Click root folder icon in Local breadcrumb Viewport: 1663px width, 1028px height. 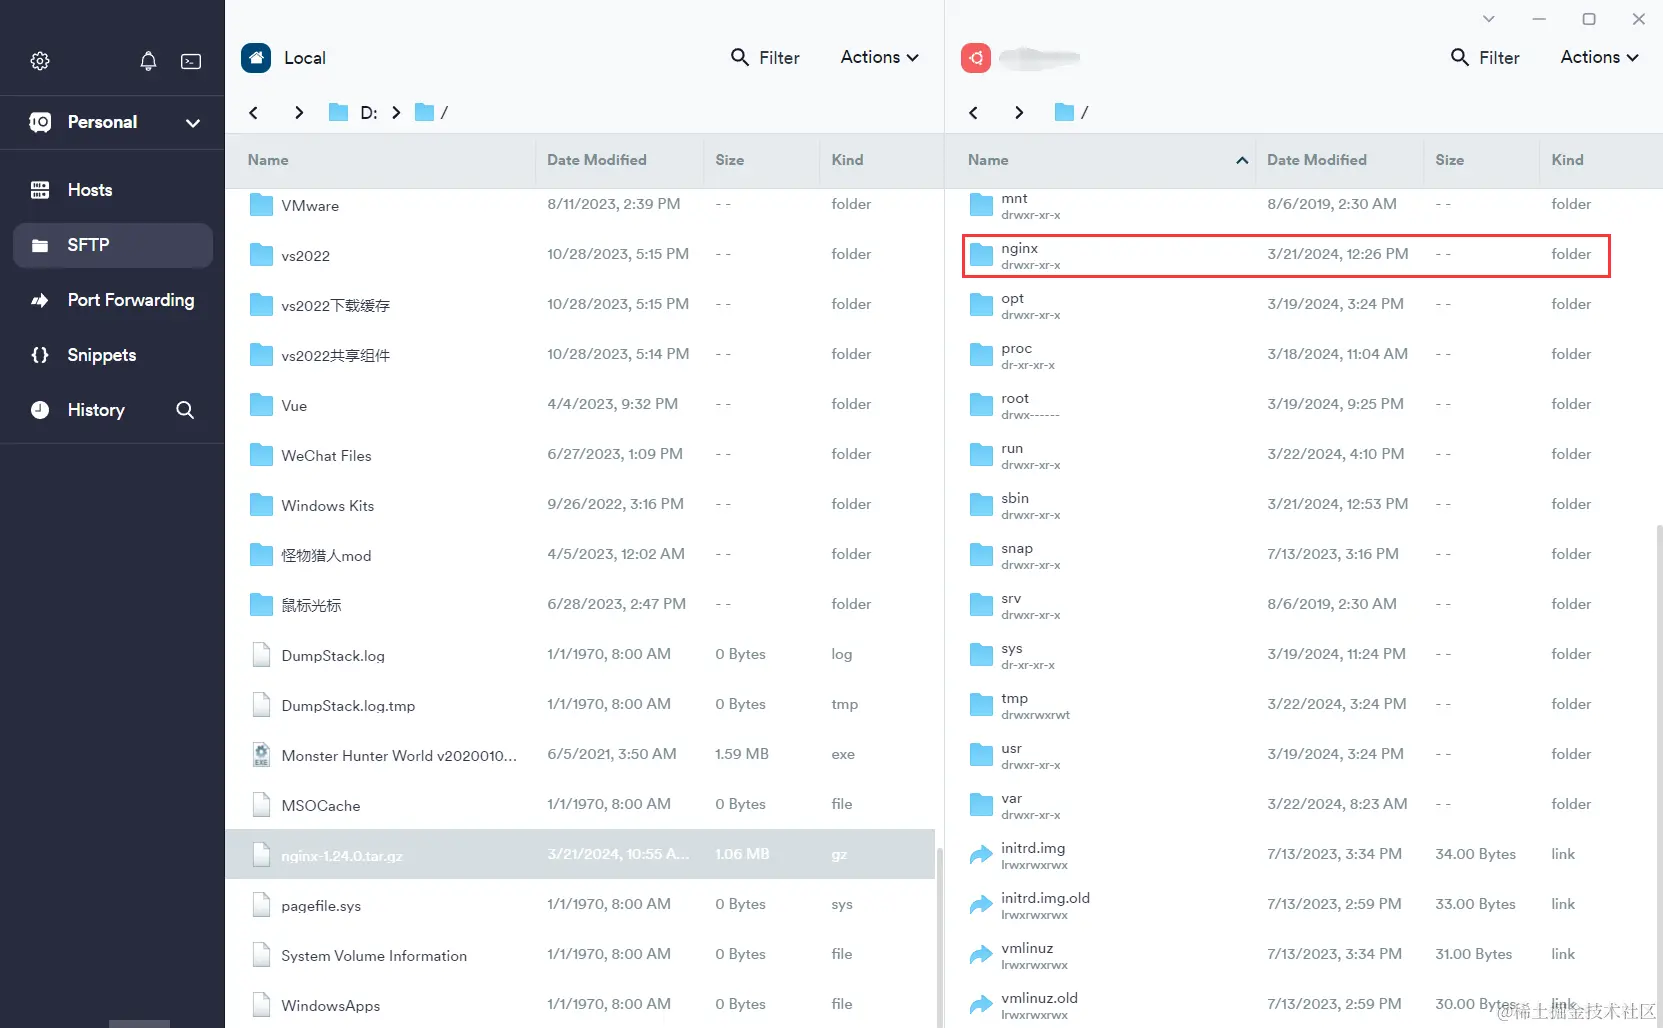(x=425, y=112)
